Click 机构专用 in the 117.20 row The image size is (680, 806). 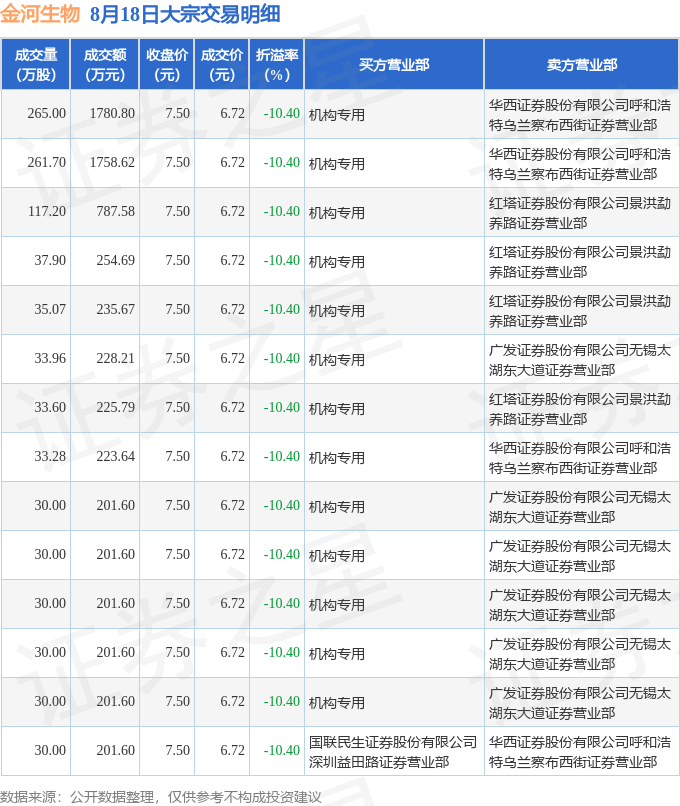(337, 213)
